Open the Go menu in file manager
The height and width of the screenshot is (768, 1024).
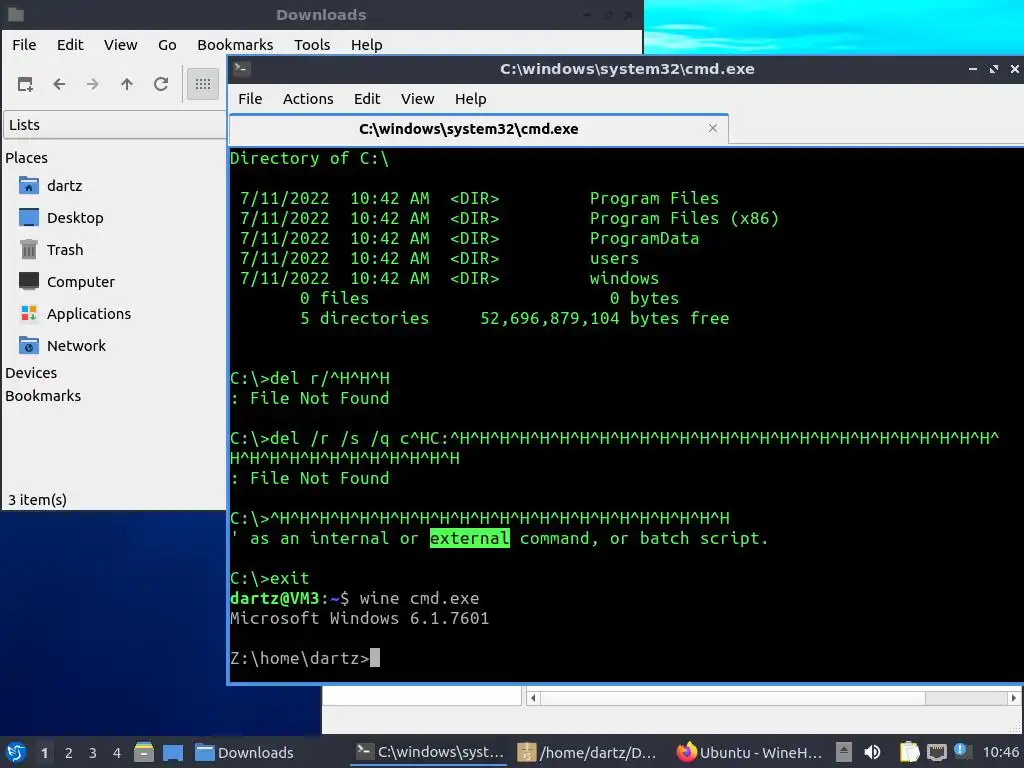point(167,45)
